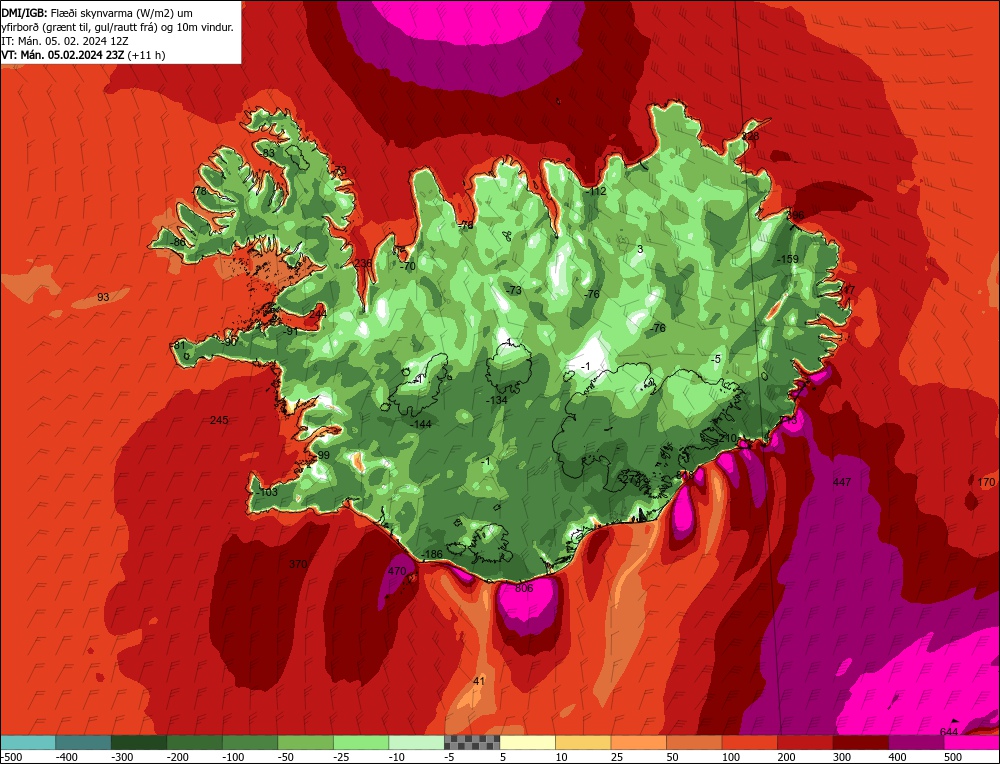Click the value -134 in central Iceland
1000x764 pixels.
coord(496,400)
